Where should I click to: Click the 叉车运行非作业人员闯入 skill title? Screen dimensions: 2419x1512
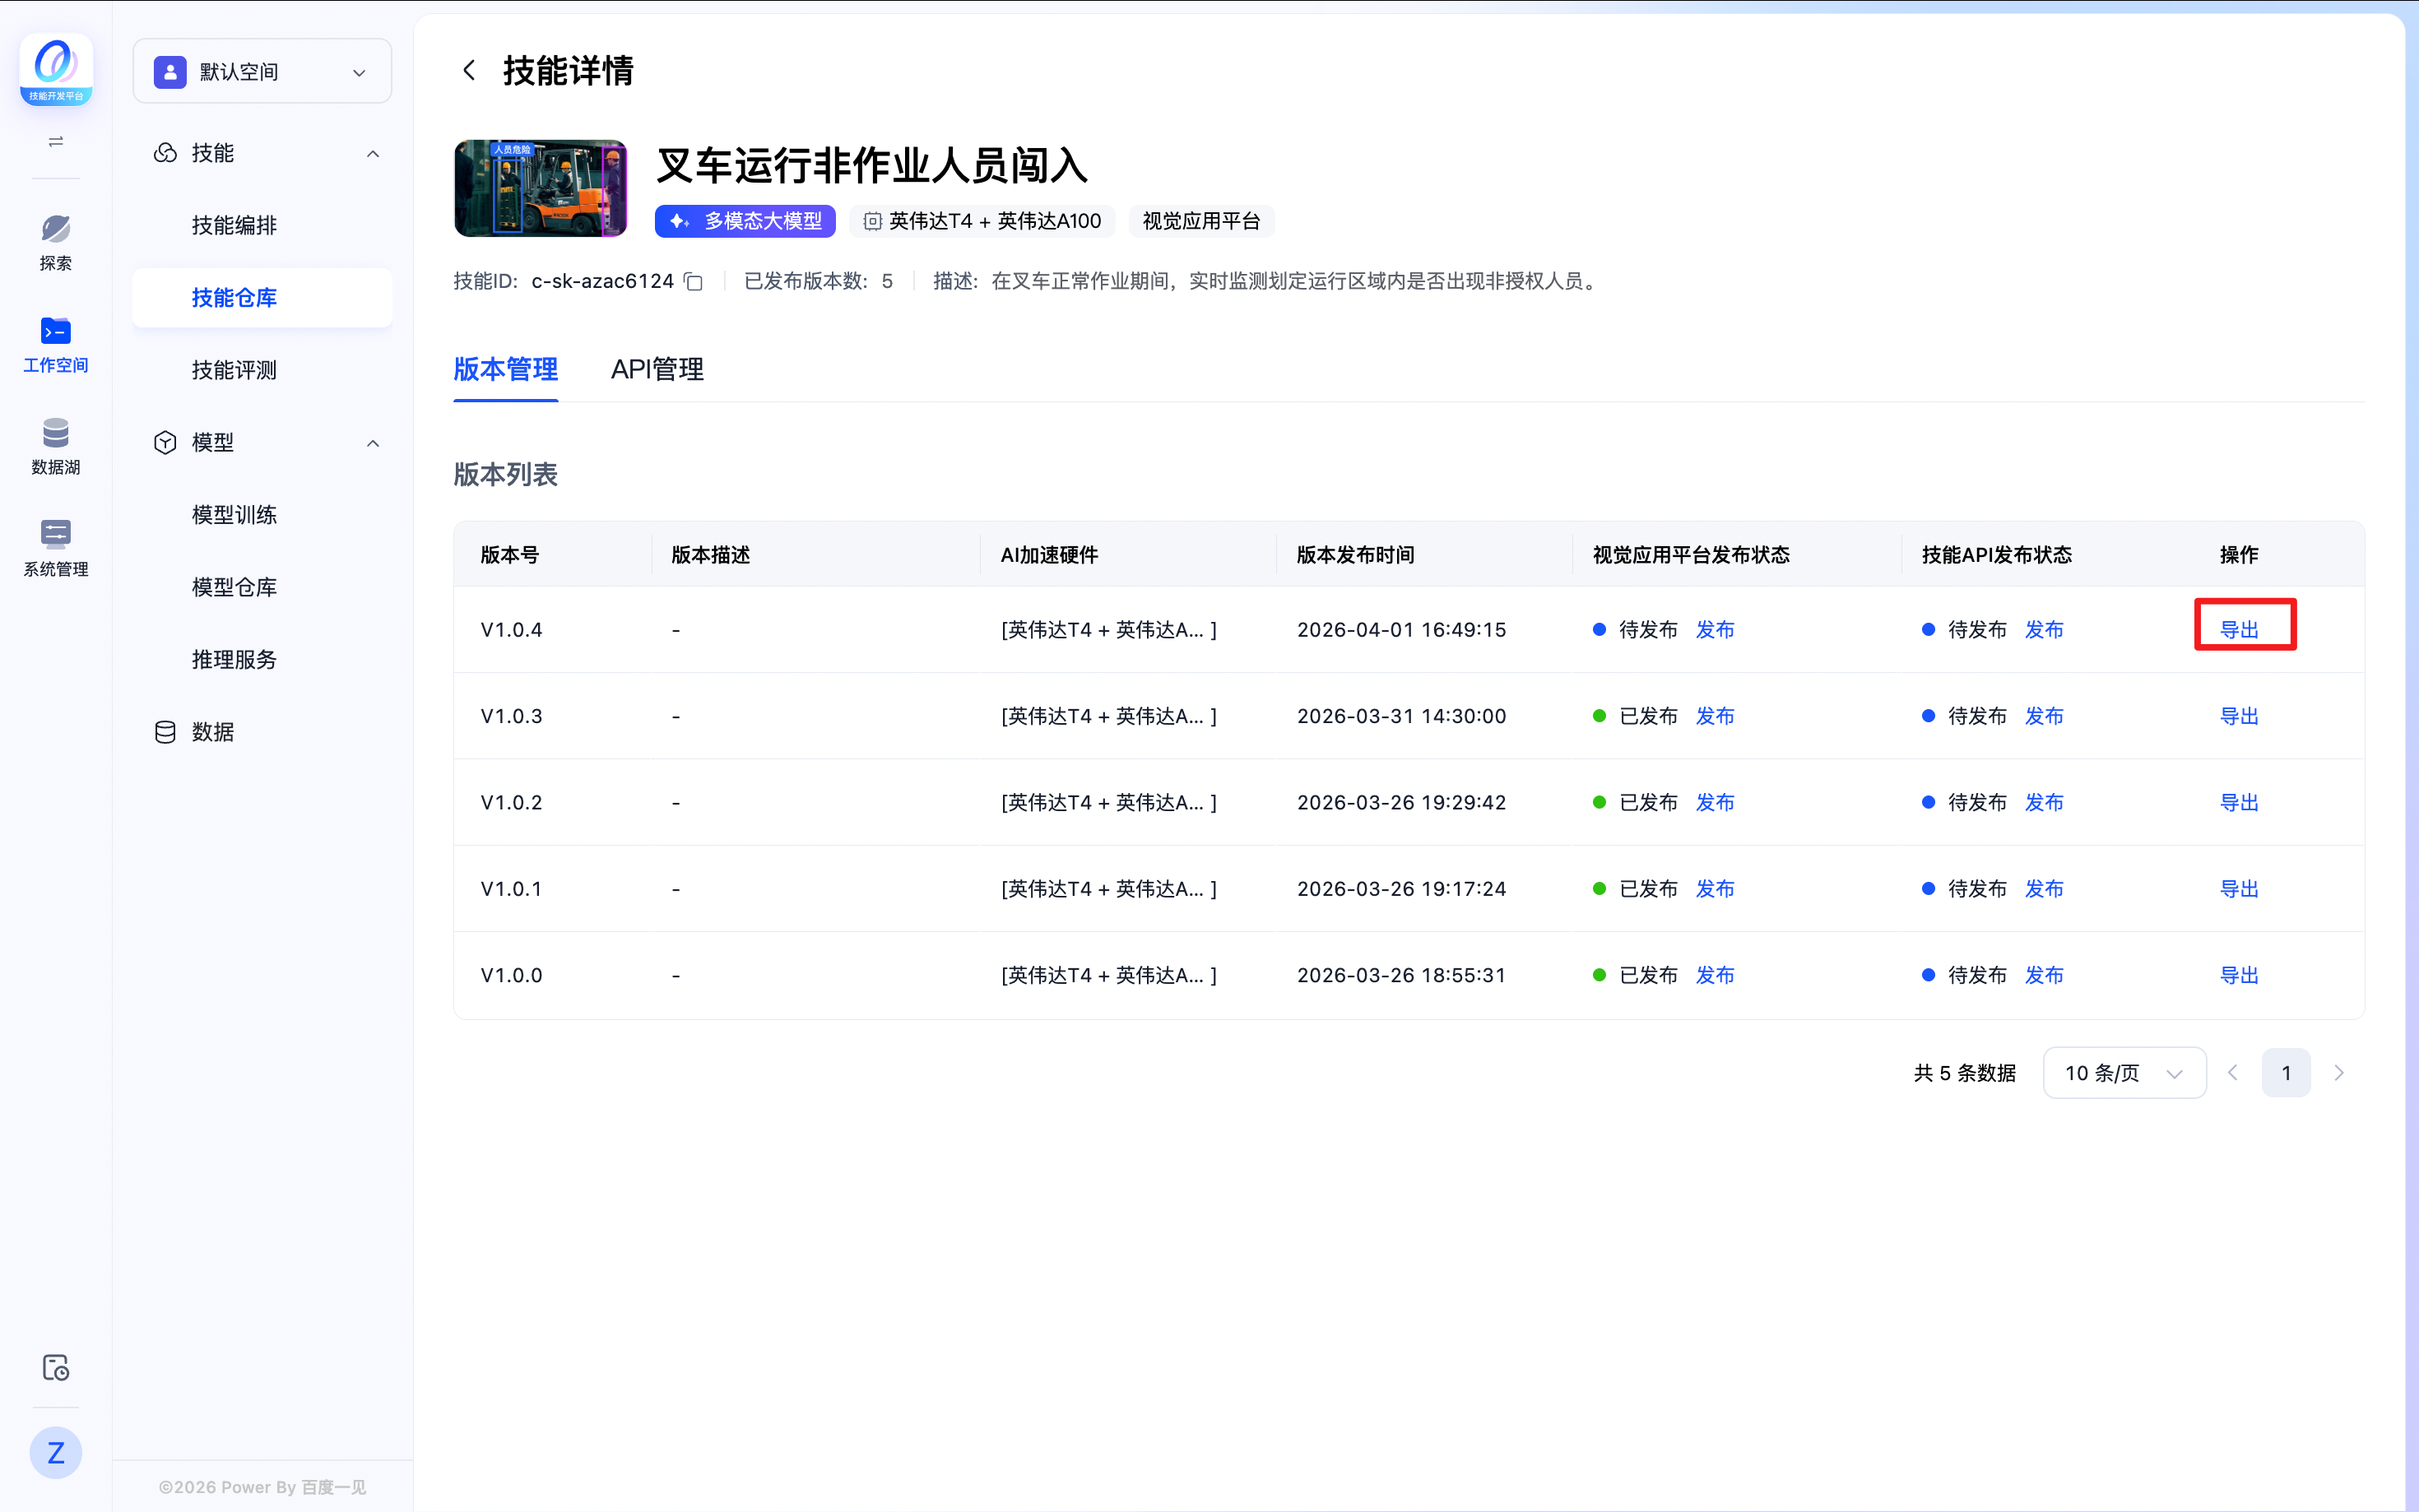(872, 165)
